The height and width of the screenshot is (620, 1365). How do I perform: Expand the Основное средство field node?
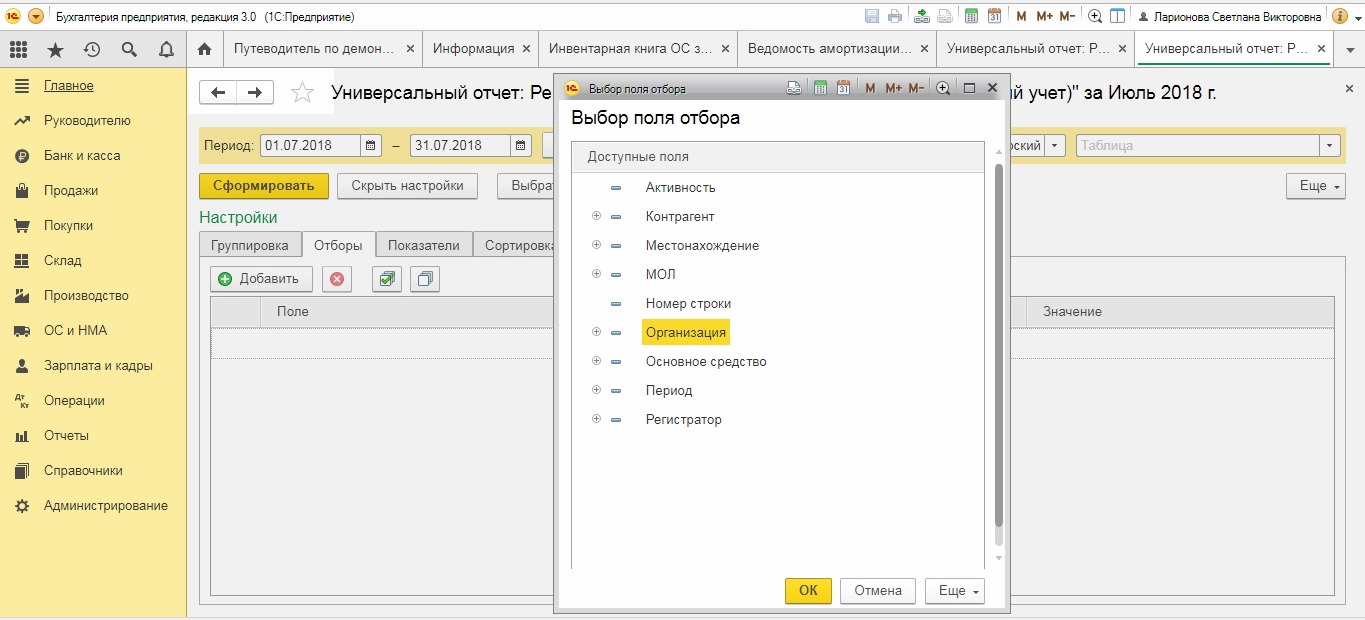596,361
